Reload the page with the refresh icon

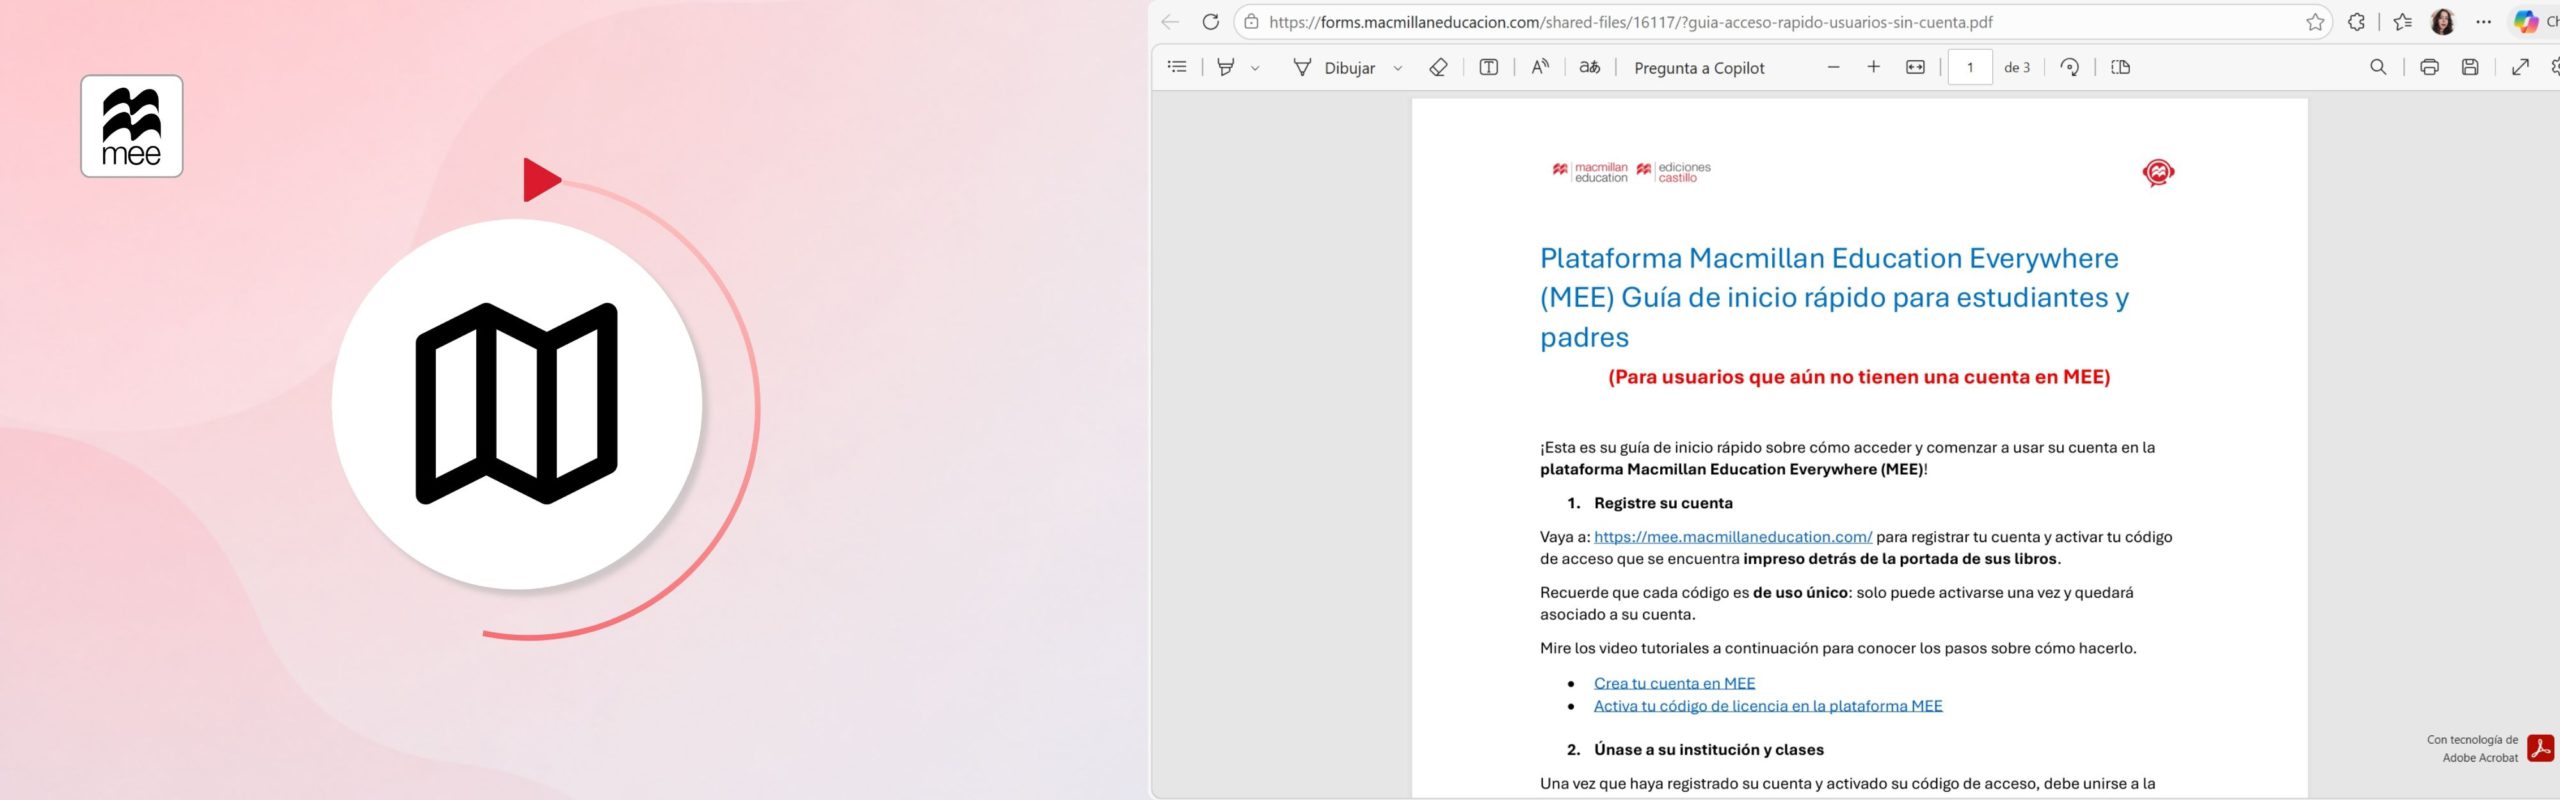point(1210,22)
